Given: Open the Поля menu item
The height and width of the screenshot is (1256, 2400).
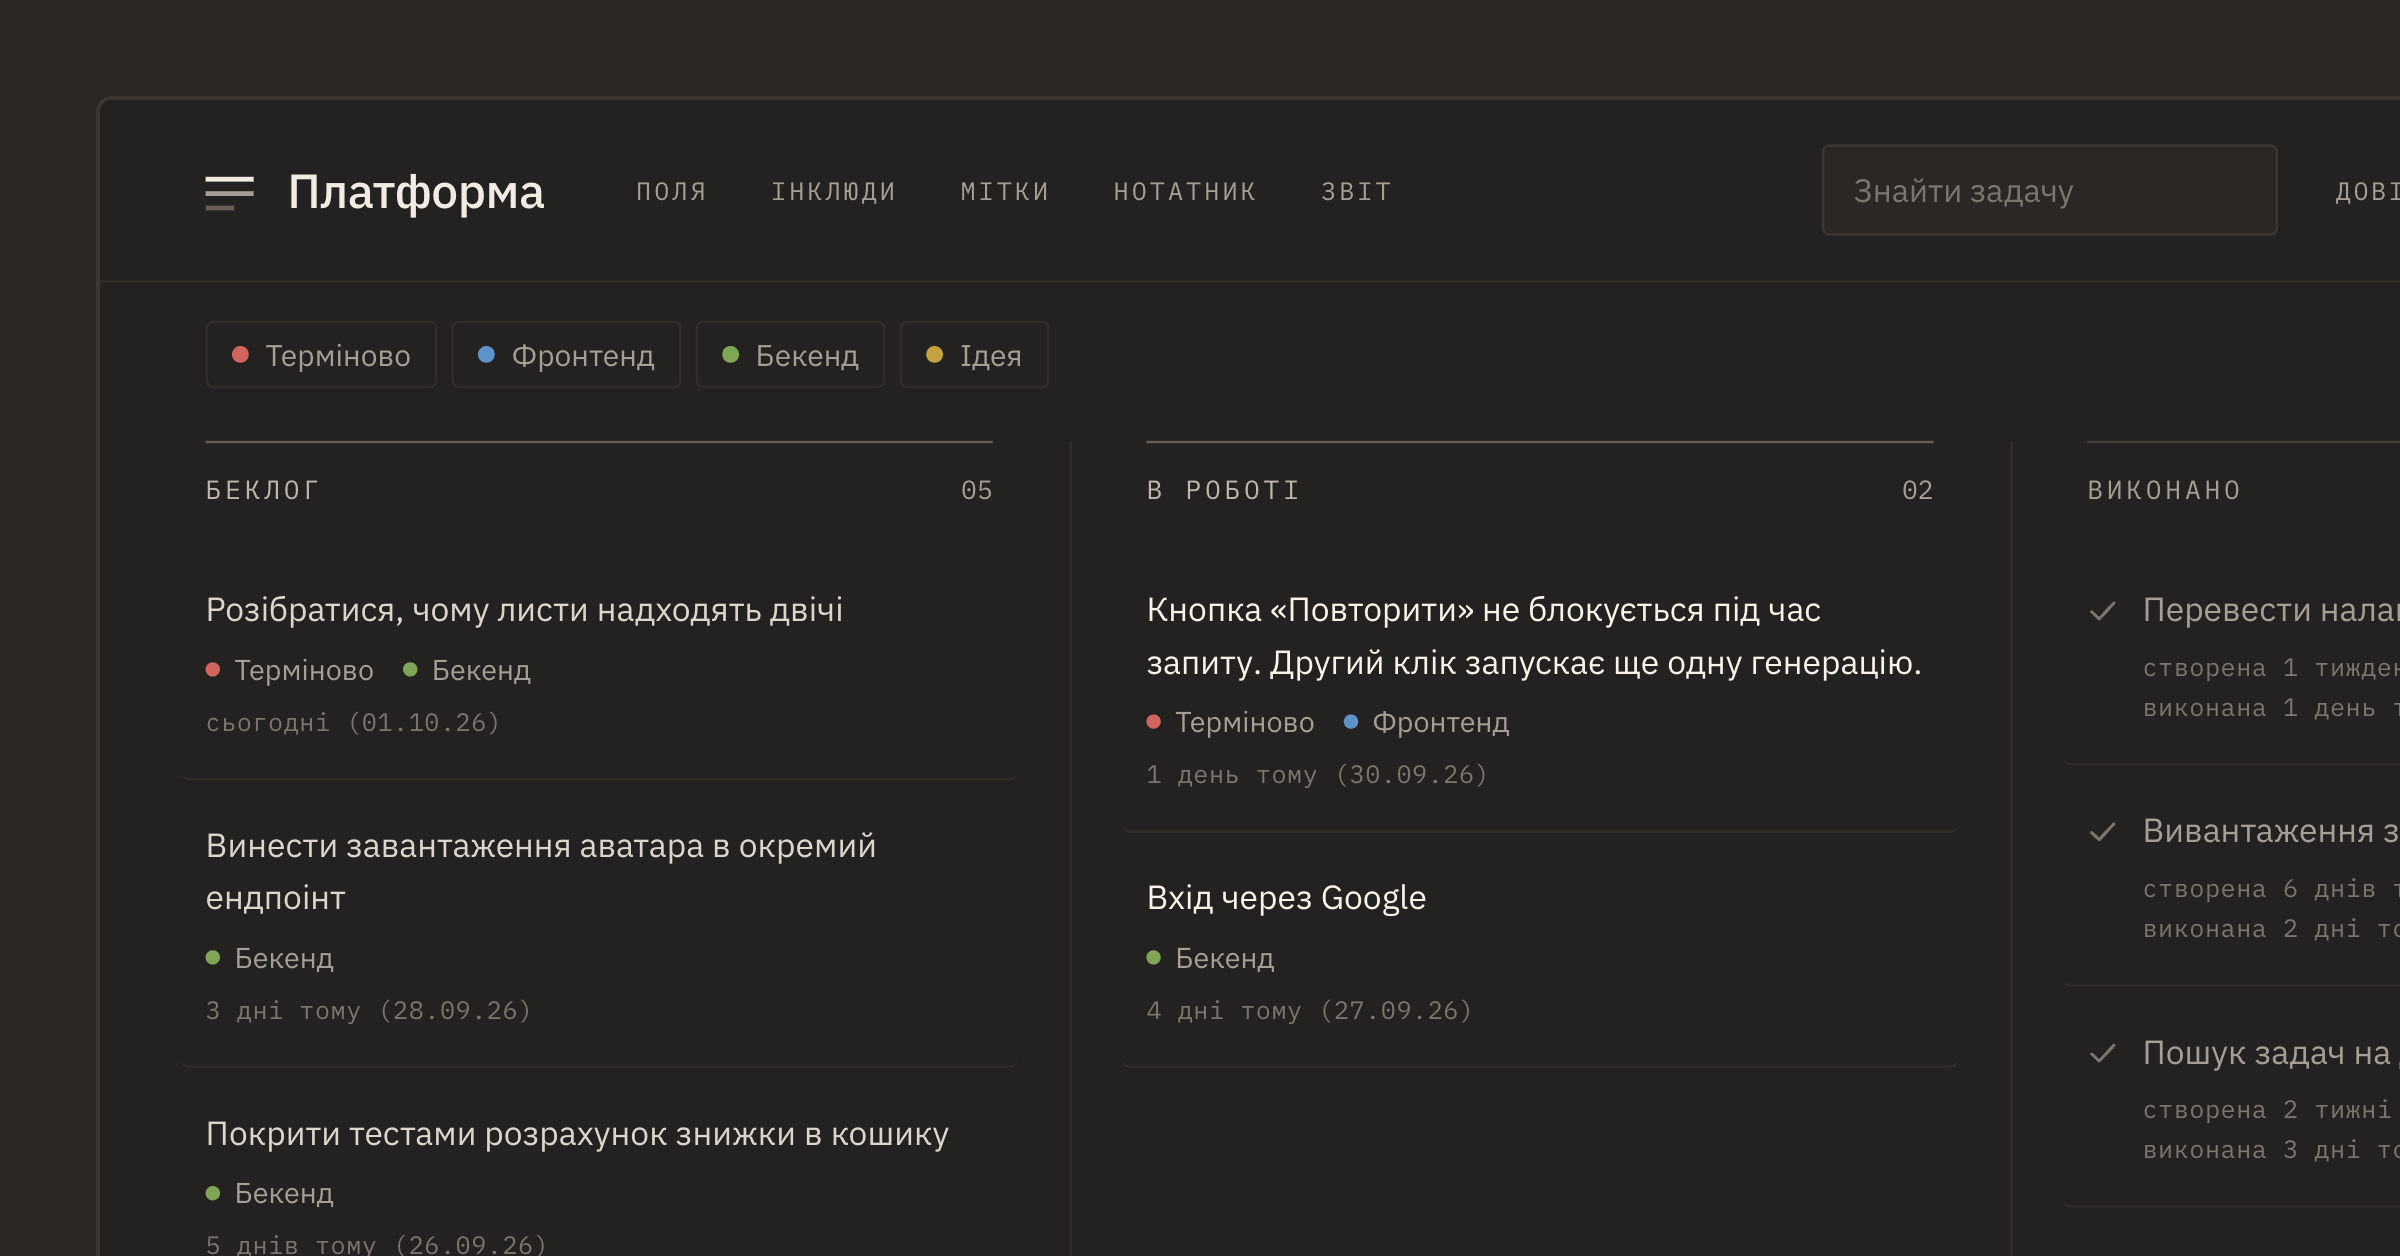Looking at the screenshot, I should tap(672, 191).
